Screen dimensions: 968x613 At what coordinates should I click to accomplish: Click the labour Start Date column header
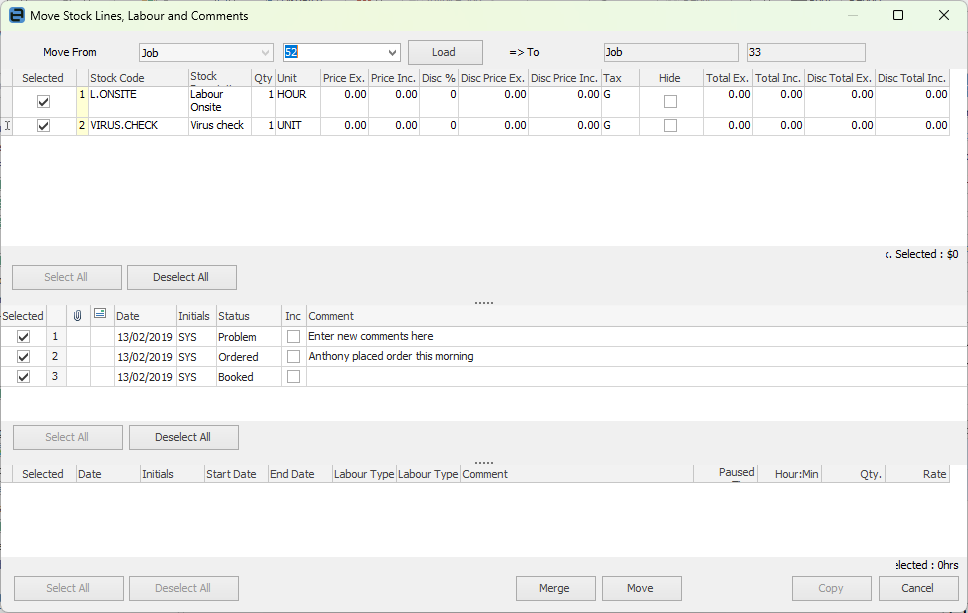[x=236, y=474]
